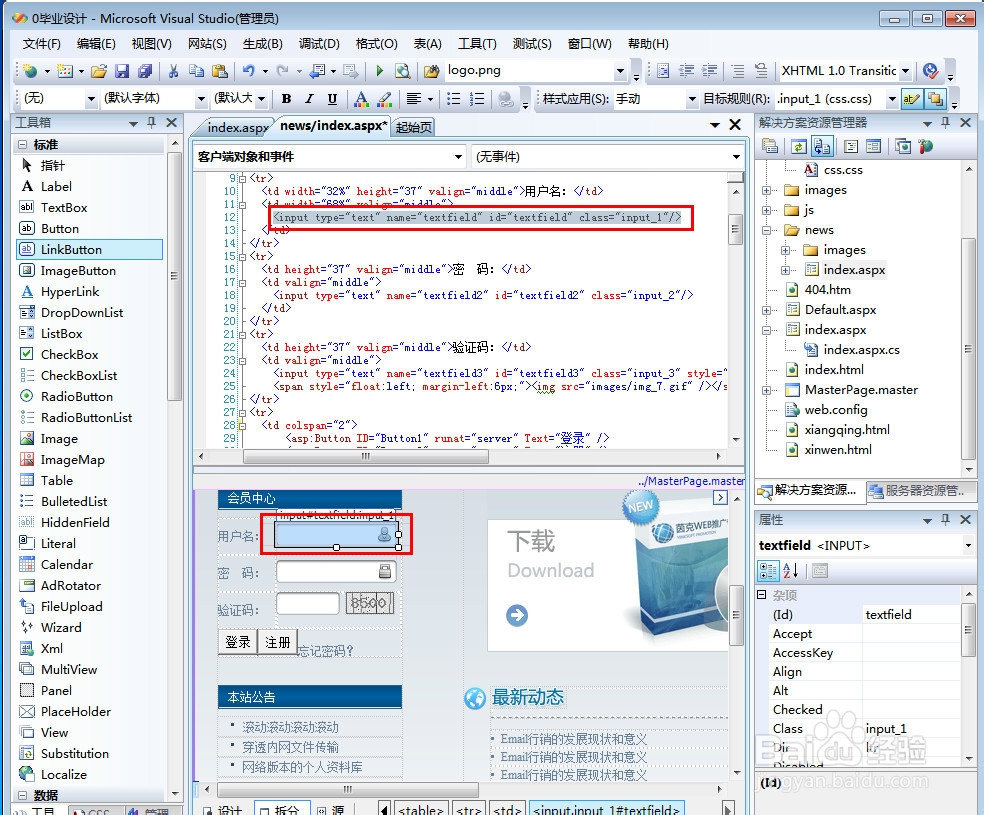
Task: Click the numbered list icon
Action: click(x=477, y=99)
